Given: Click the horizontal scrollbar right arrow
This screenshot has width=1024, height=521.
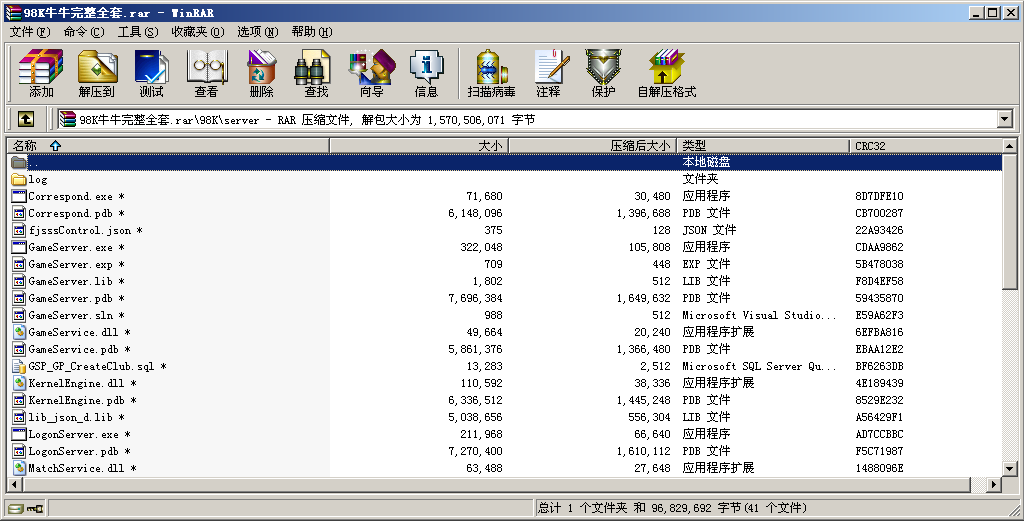Looking at the screenshot, I should [994, 485].
